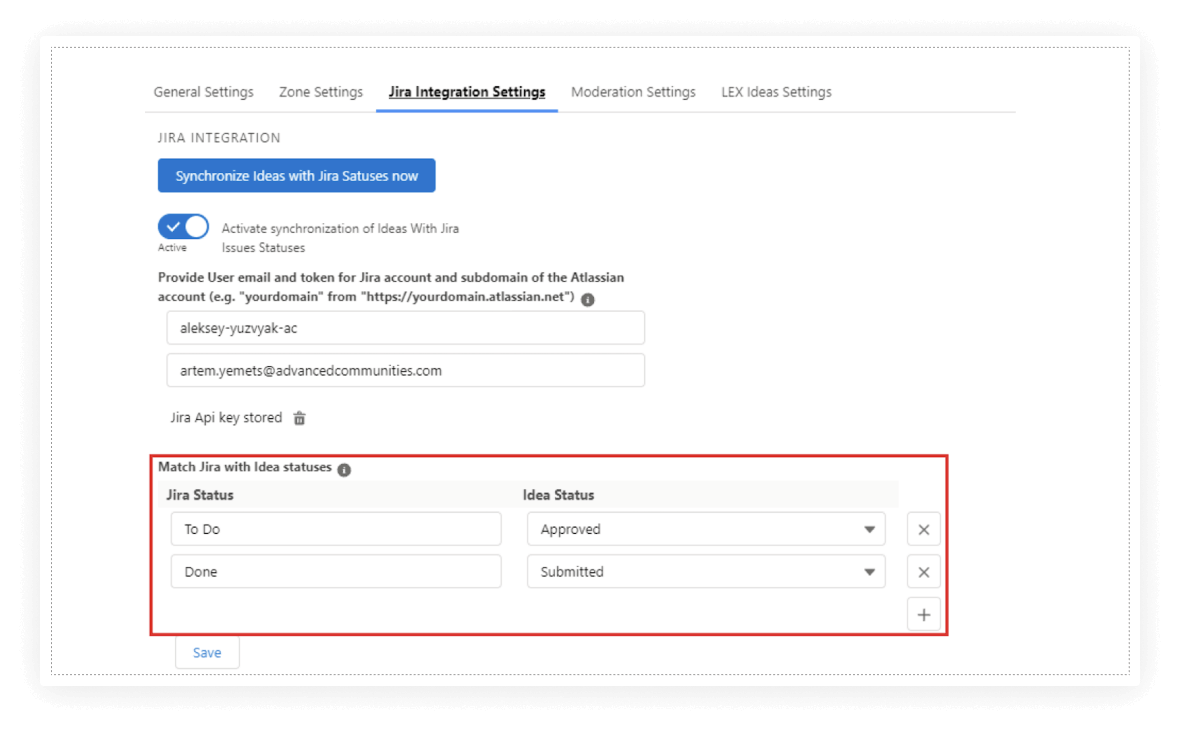
Task: Click the Jira Status field containing Done
Action: [x=335, y=571]
